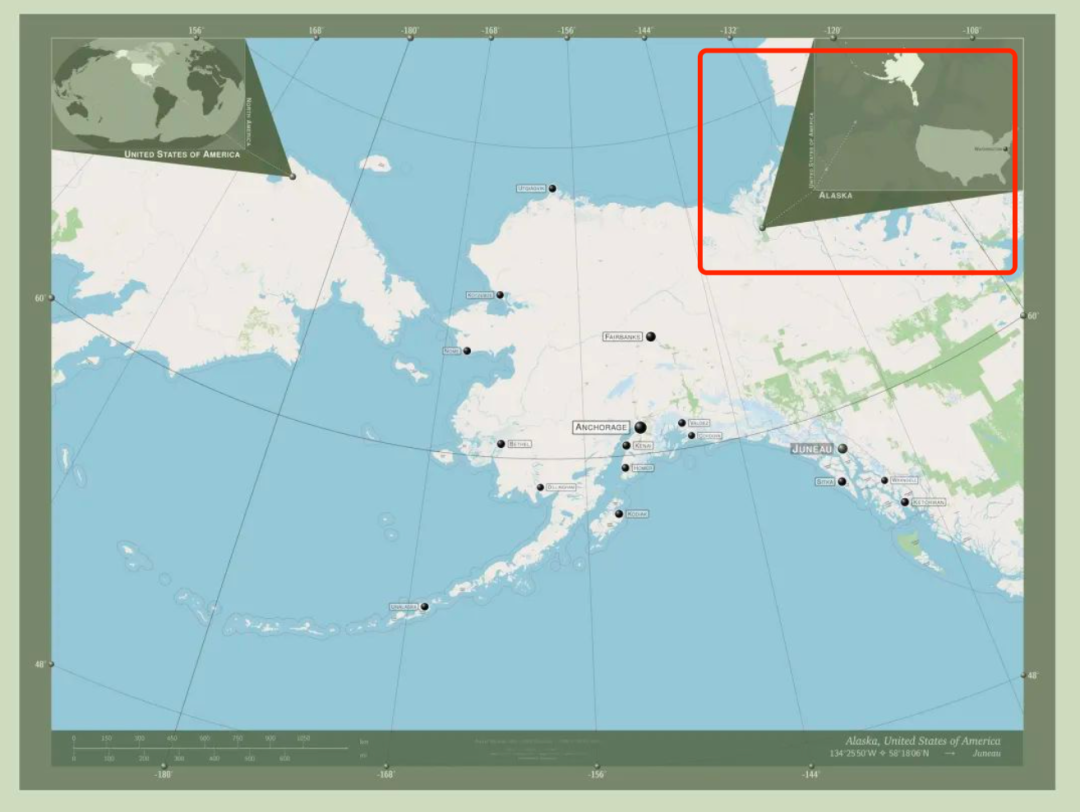This screenshot has height=812, width=1080.
Task: Click the world globe inset map
Action: (x=148, y=92)
